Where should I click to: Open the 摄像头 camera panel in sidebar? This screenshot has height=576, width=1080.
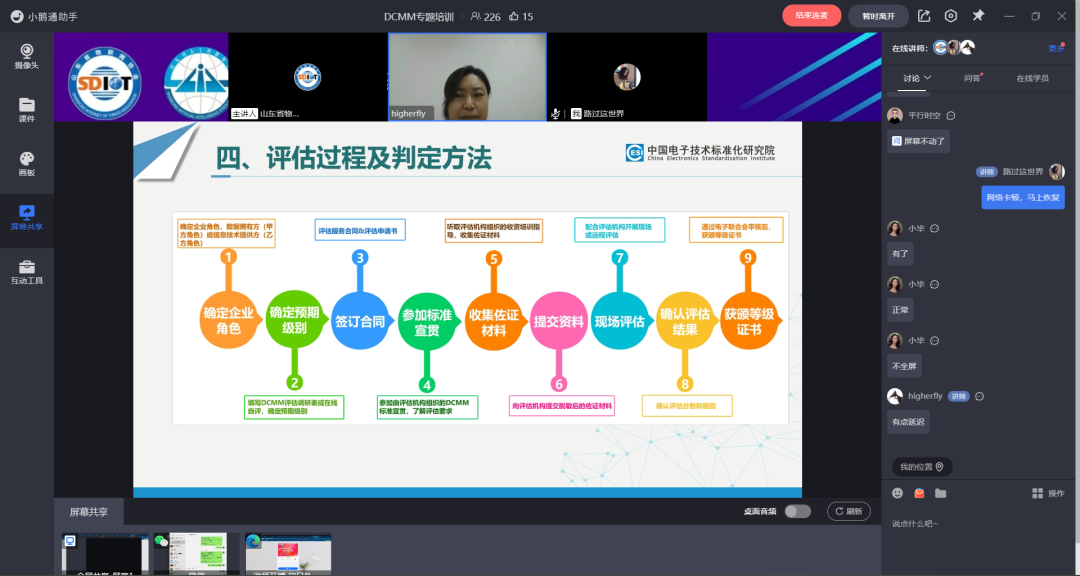[x=26, y=55]
